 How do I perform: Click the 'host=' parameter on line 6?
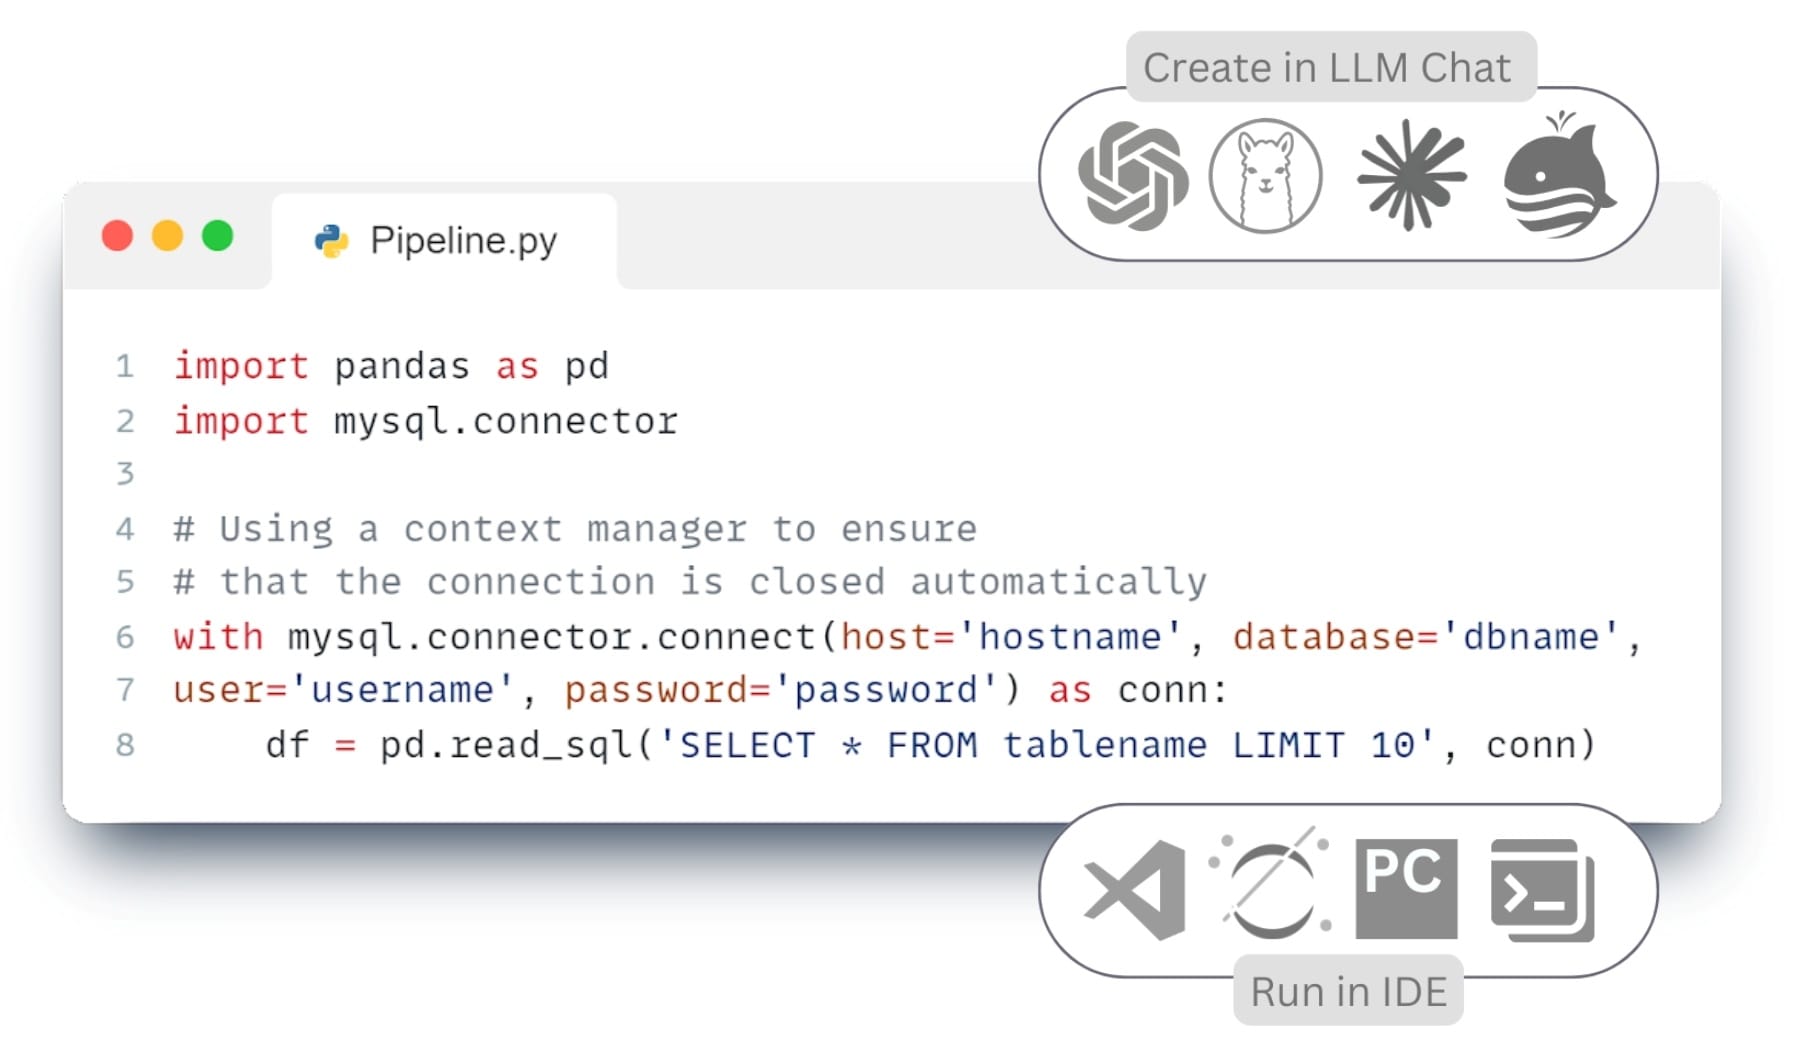(898, 636)
